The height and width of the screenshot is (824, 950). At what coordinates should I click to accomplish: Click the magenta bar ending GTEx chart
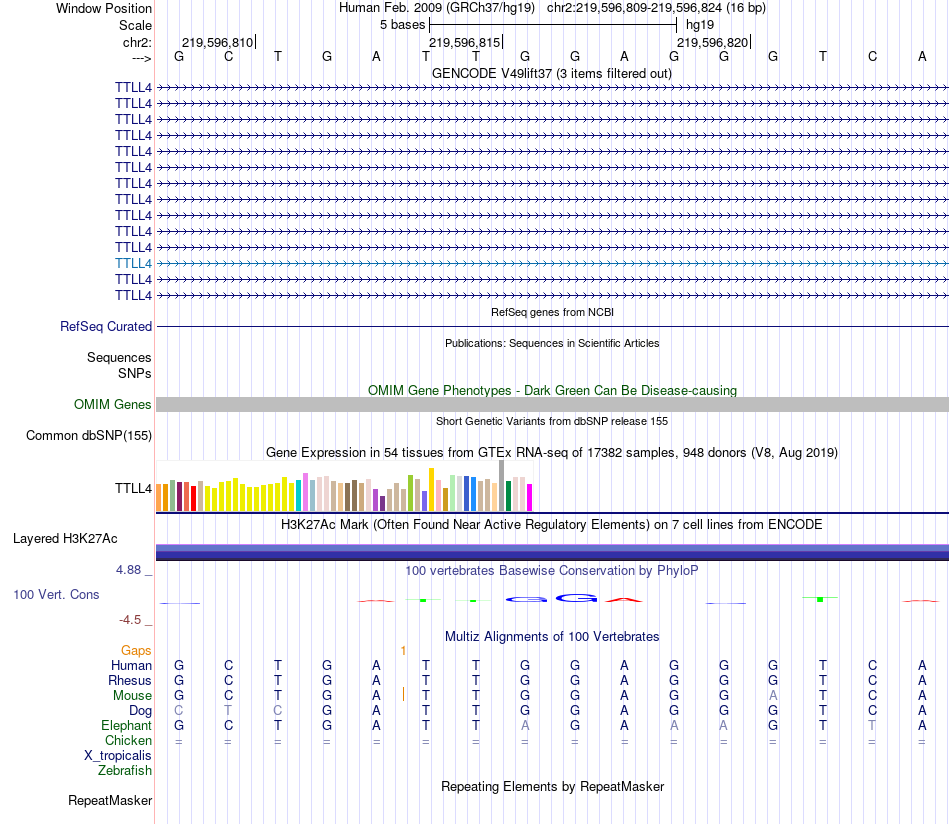coord(530,497)
